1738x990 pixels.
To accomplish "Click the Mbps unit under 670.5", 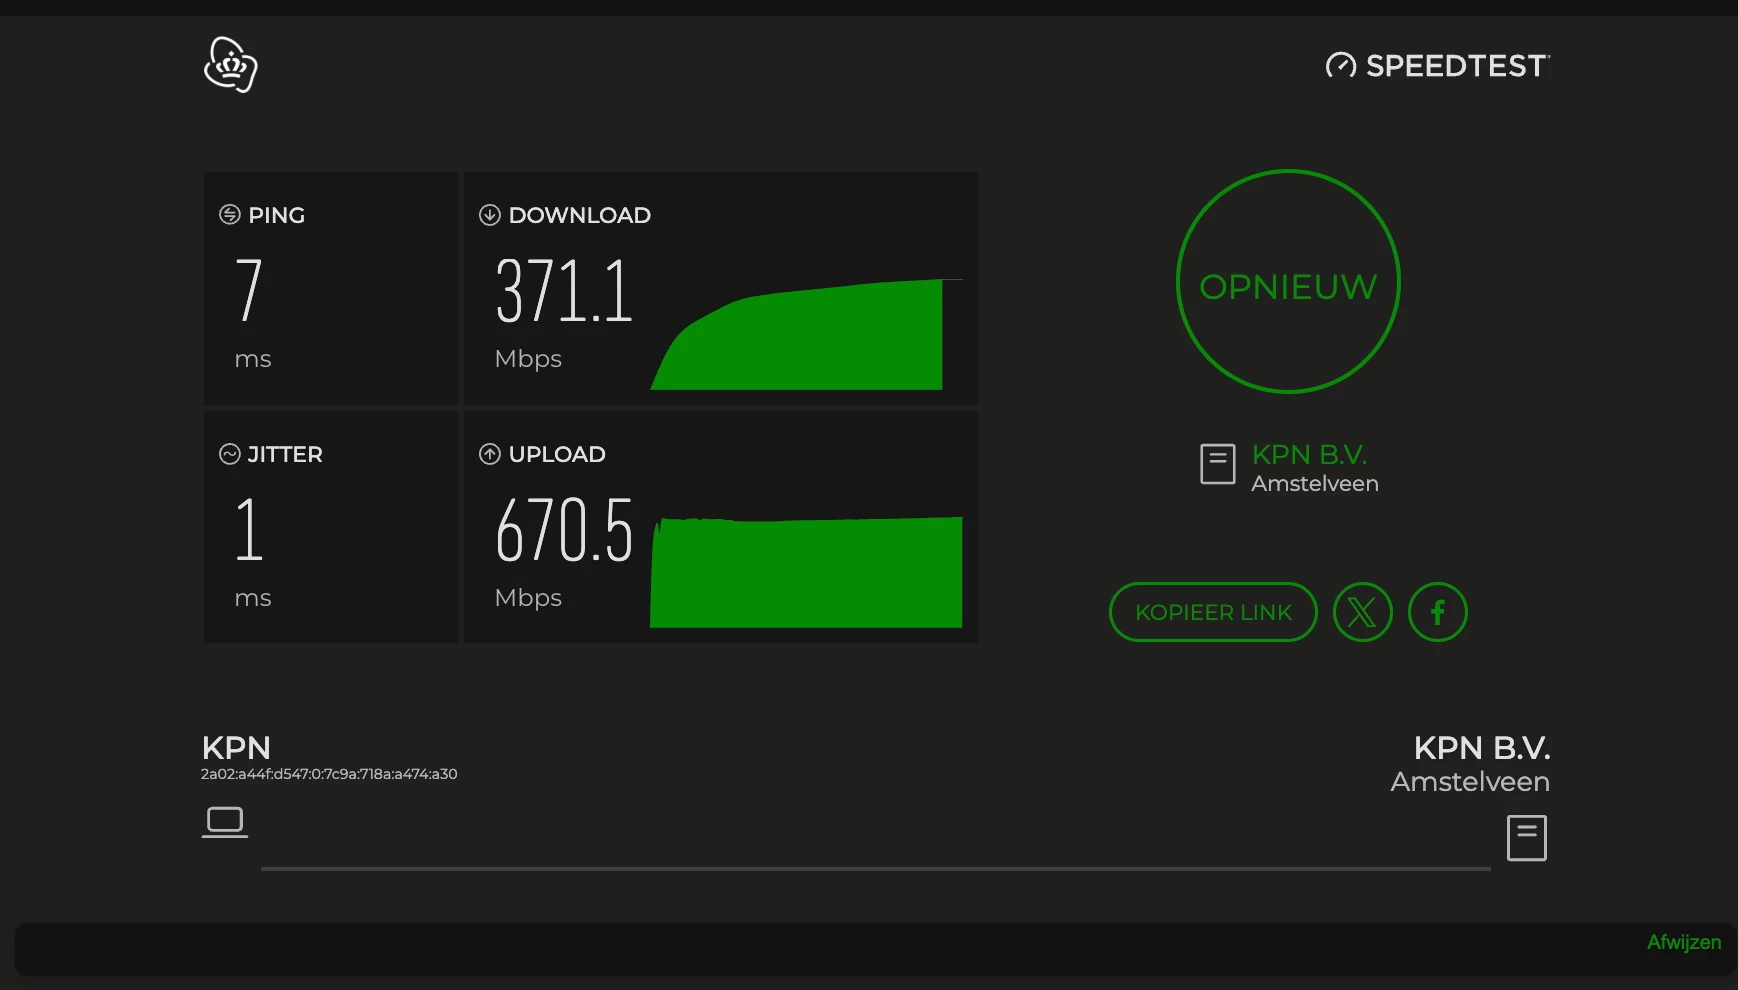I will coord(528,598).
